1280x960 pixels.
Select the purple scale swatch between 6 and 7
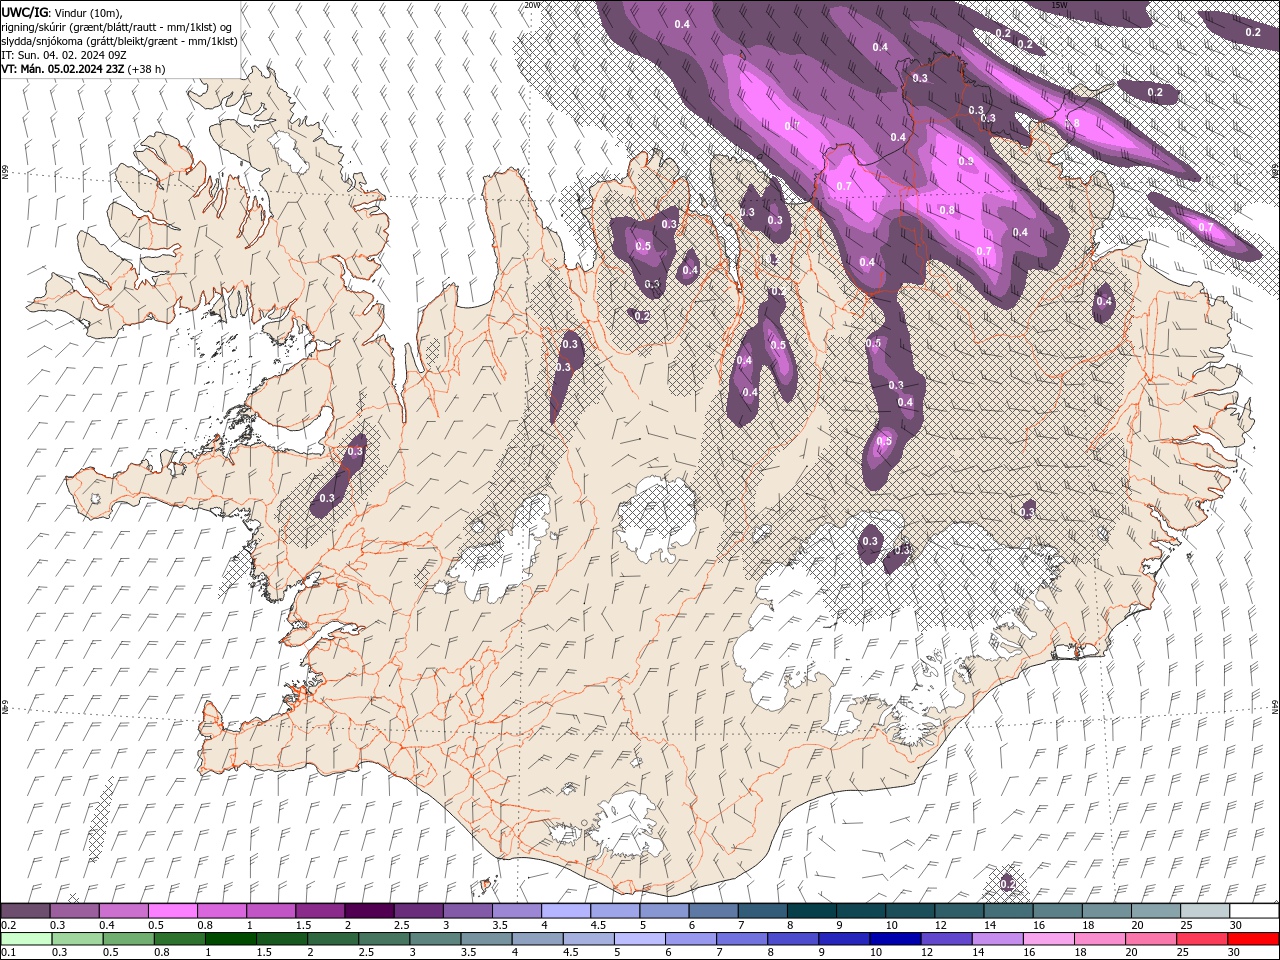[x=713, y=911]
